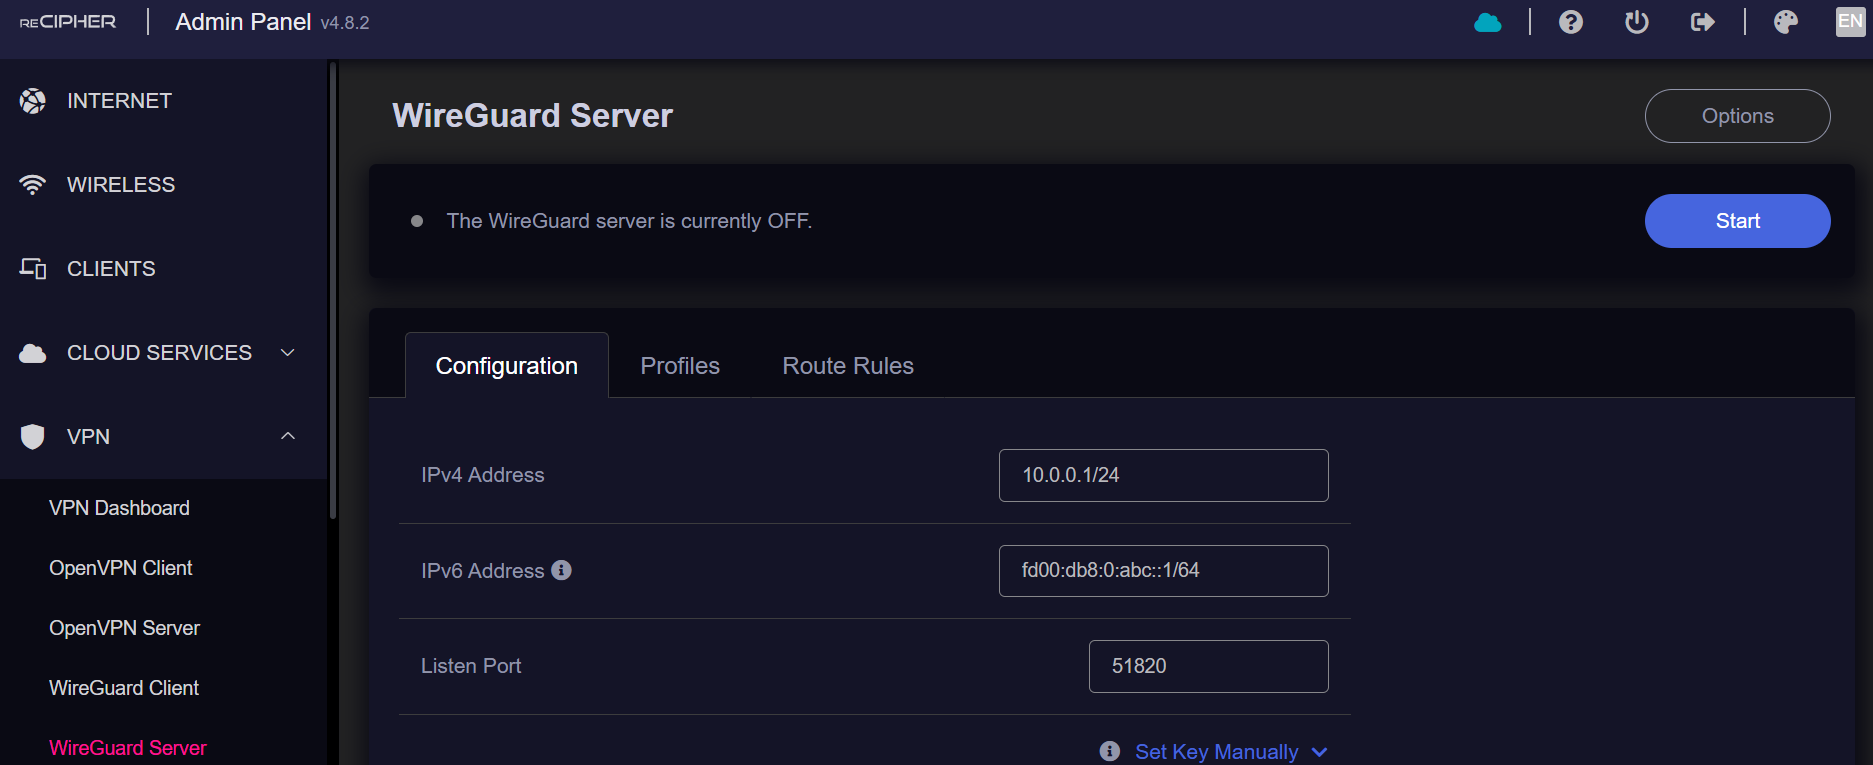Open theme palette icon
This screenshot has height=765, width=1873.
[x=1785, y=22]
